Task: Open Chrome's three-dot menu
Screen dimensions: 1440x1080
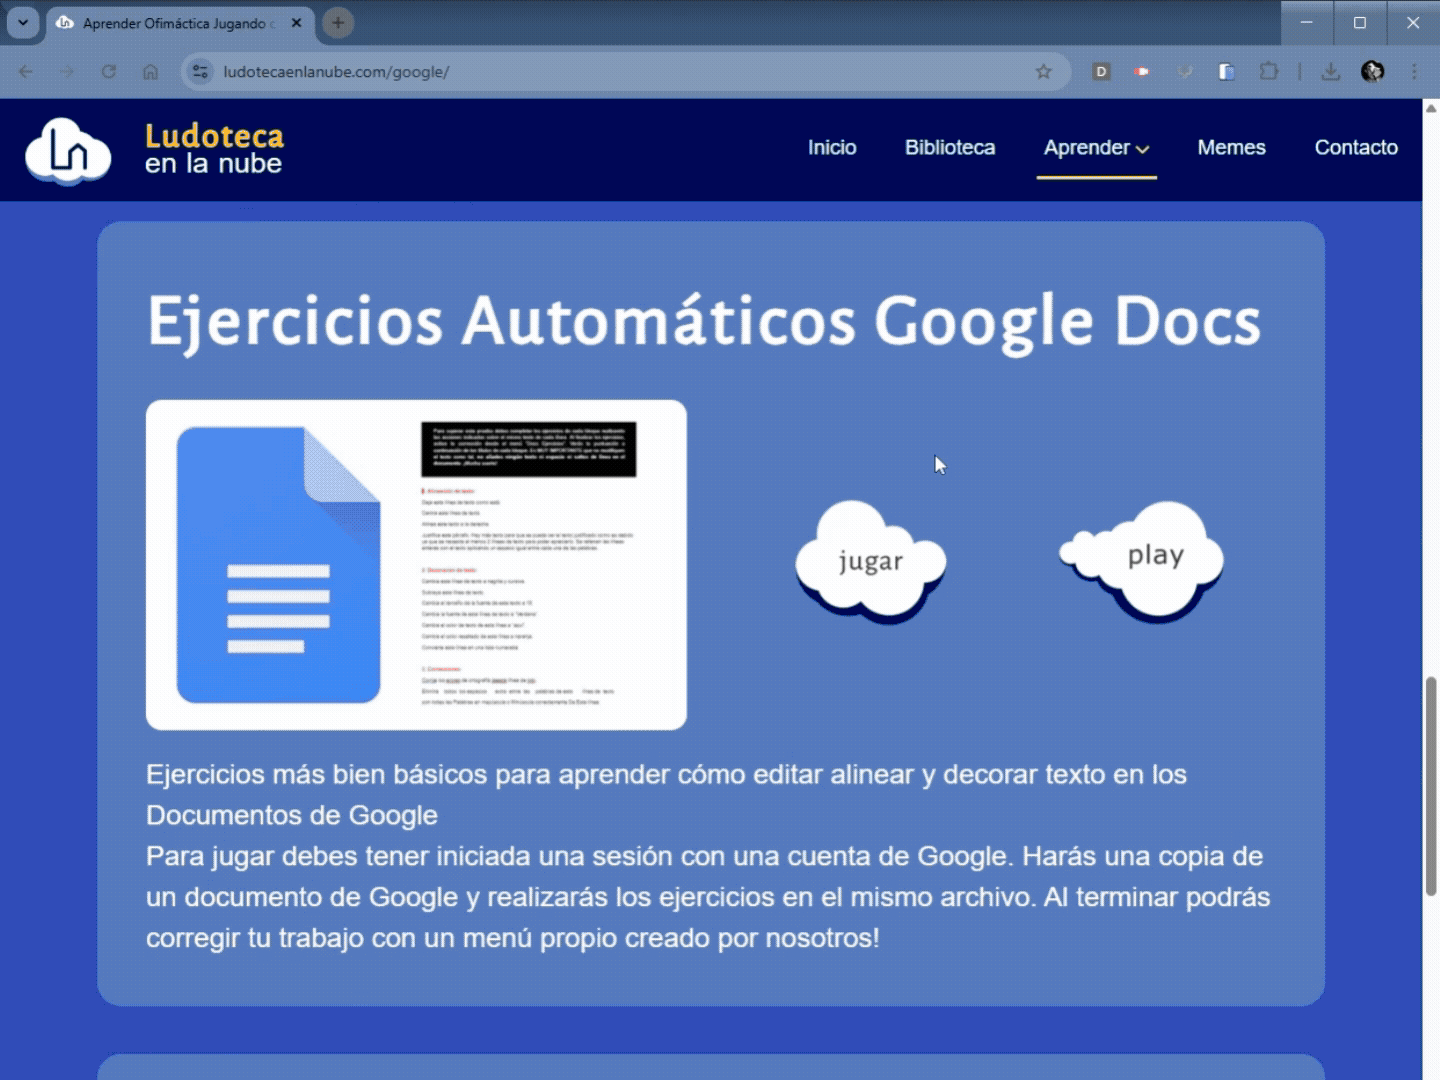Action: [x=1414, y=71]
